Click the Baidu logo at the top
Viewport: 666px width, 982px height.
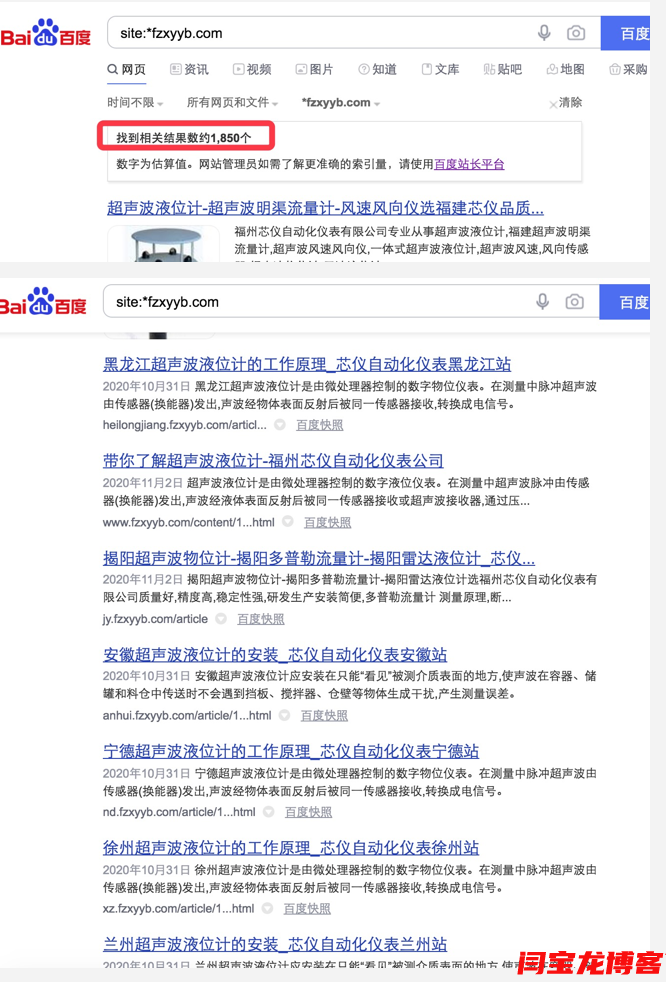(x=45, y=34)
